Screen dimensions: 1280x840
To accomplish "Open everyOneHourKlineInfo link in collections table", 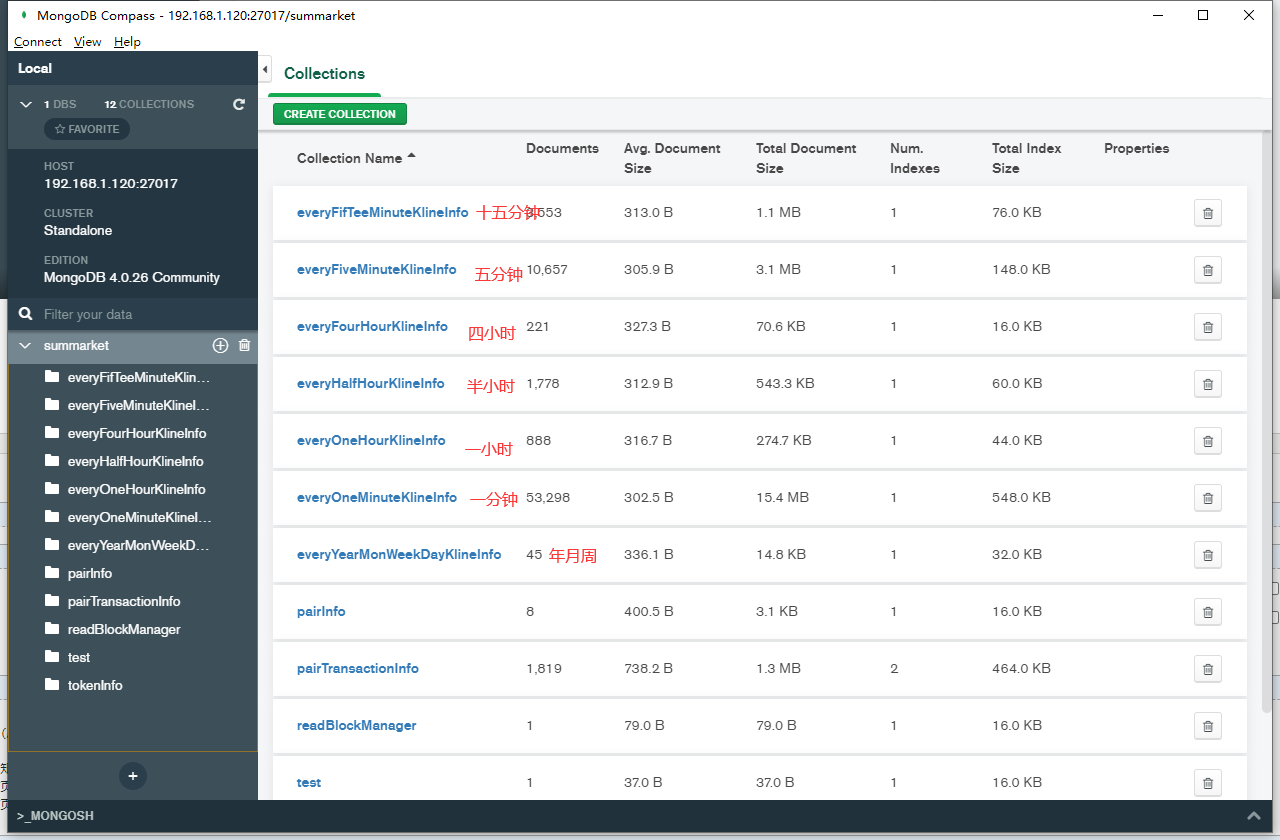I will (x=372, y=440).
